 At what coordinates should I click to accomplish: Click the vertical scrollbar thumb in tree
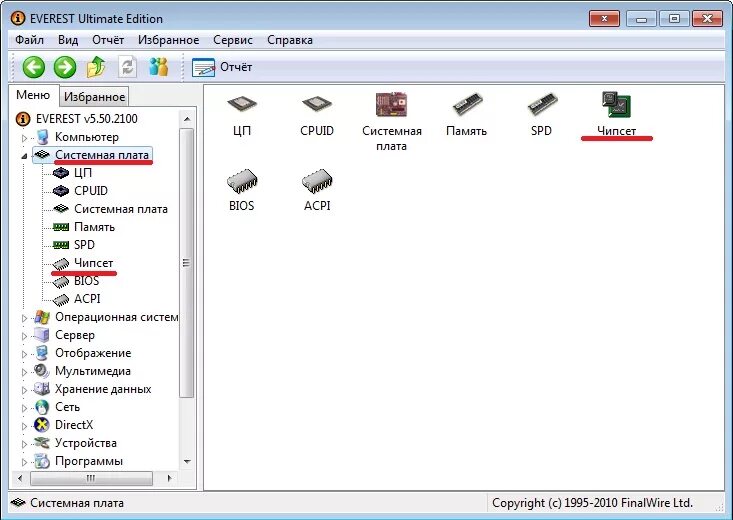[x=187, y=263]
